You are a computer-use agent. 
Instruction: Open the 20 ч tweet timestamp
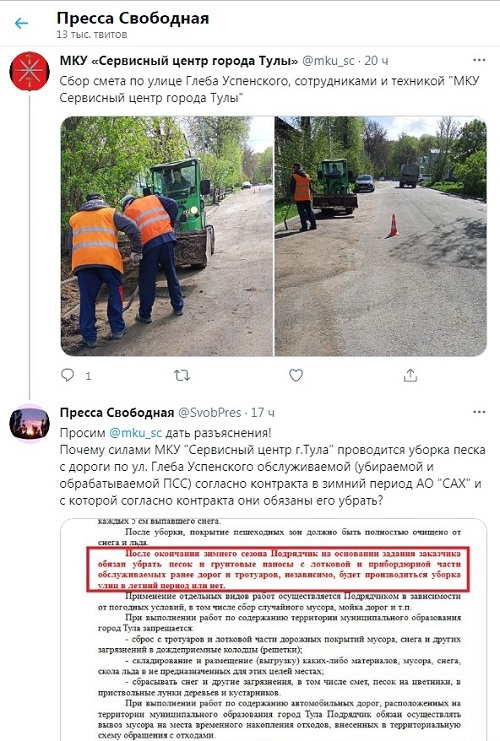[x=377, y=60]
